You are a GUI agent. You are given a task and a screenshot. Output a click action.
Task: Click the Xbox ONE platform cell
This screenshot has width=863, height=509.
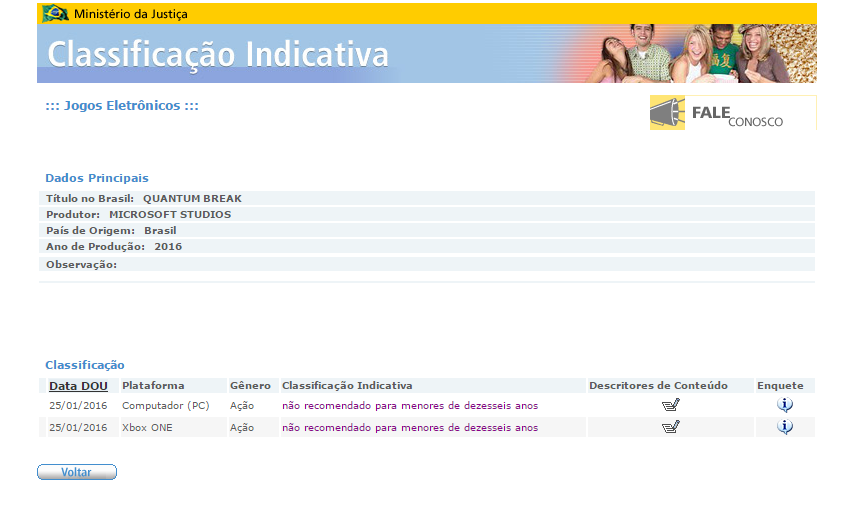pos(147,428)
